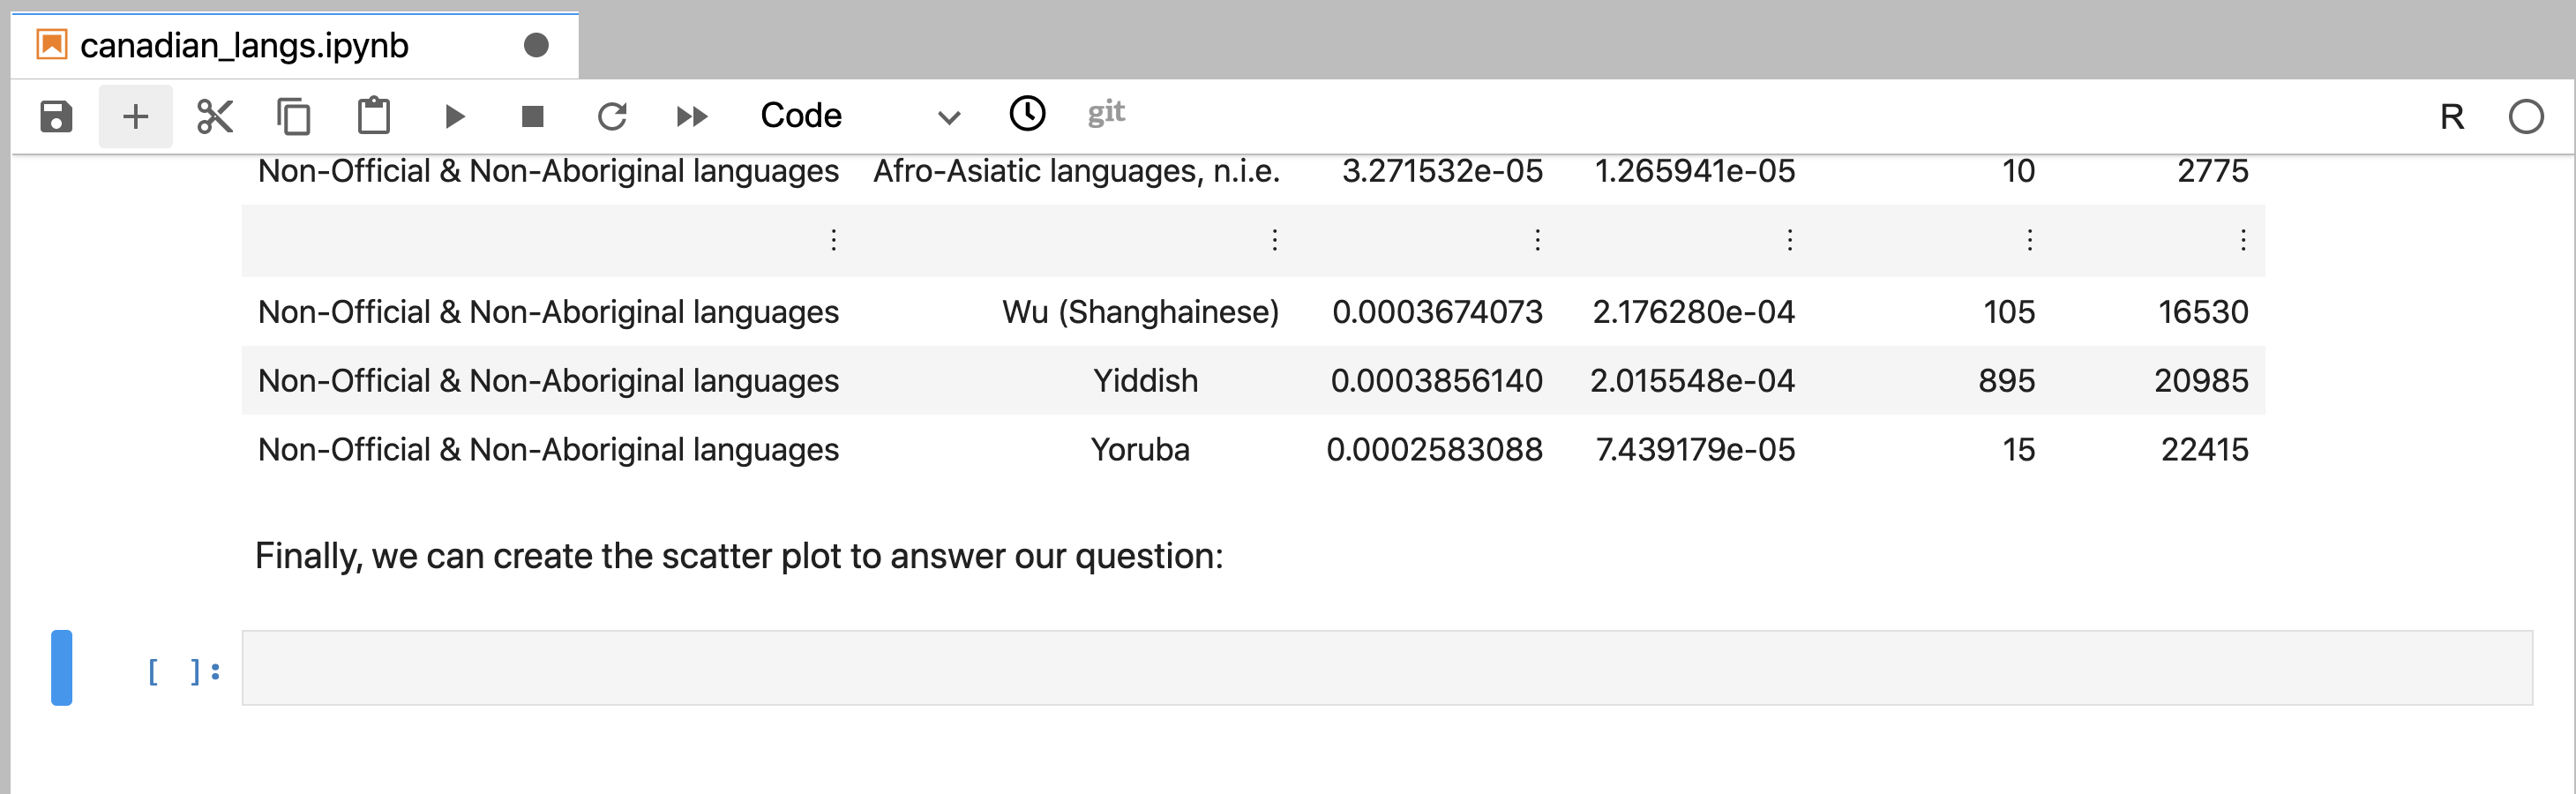Click into the empty code cell editor
Image resolution: width=2576 pixels, height=794 pixels.
(x=1387, y=667)
